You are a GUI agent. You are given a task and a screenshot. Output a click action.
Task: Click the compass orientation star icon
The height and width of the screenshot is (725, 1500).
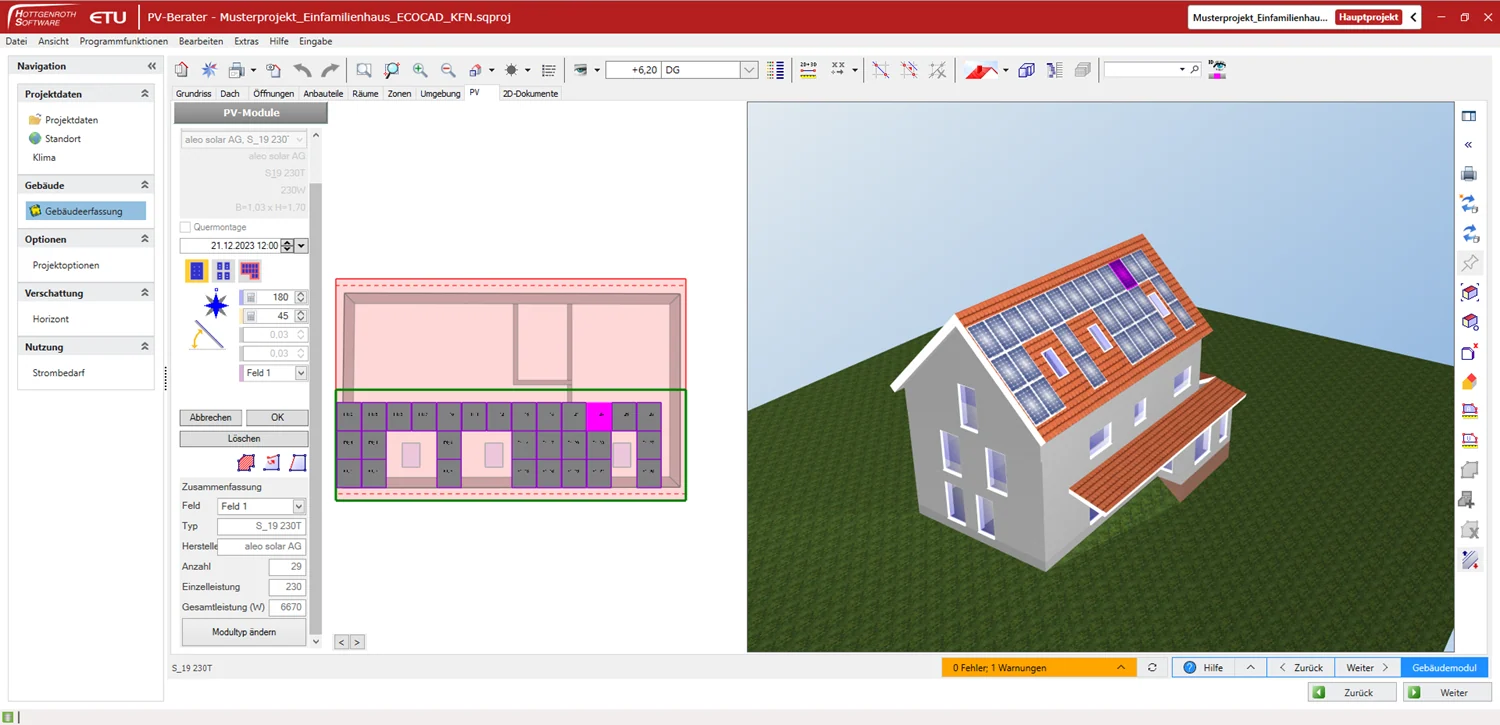click(215, 304)
